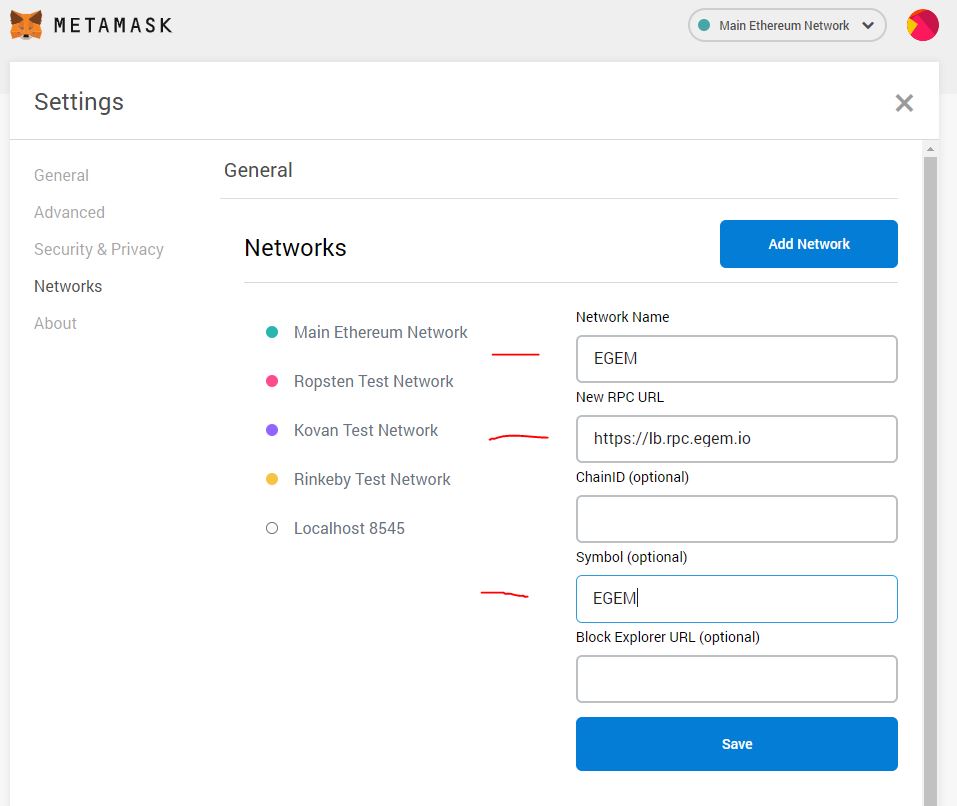Screen dimensions: 957x806
Task: Open the Advanced settings tab
Action: point(69,212)
